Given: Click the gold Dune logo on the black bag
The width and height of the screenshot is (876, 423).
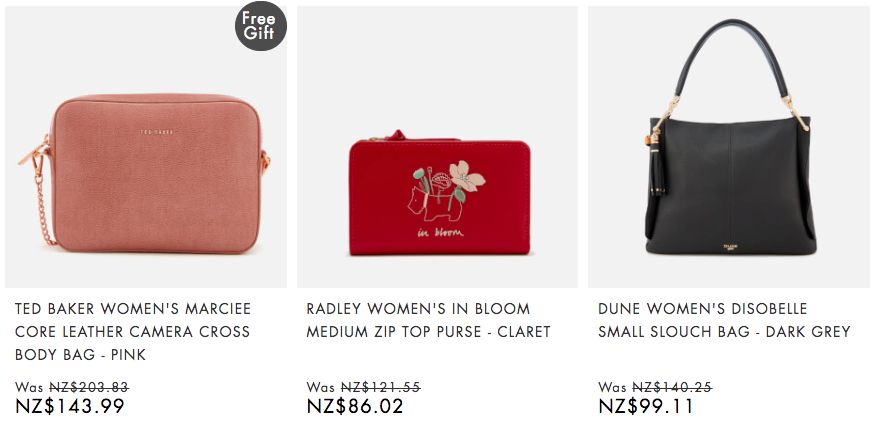Looking at the screenshot, I should (x=731, y=246).
